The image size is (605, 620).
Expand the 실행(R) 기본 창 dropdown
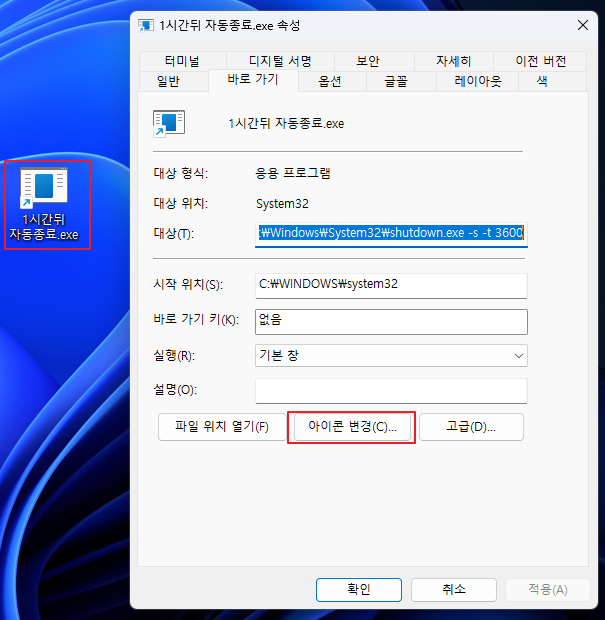pos(391,355)
